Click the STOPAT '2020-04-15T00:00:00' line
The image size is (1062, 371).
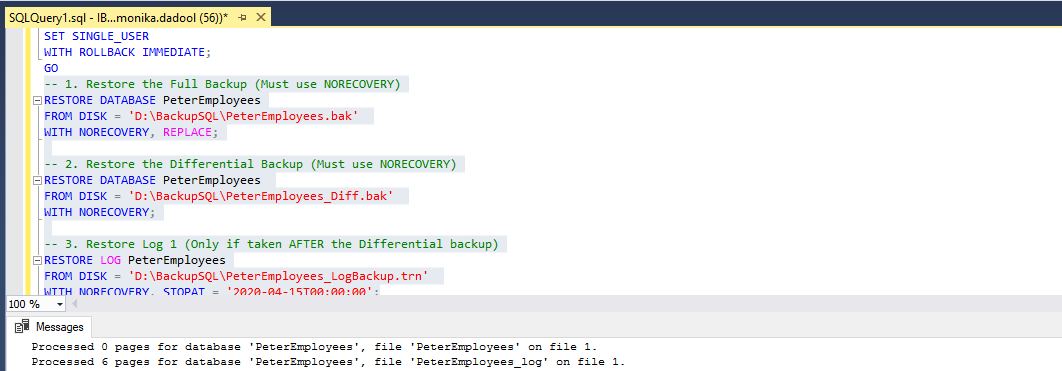coord(212,291)
